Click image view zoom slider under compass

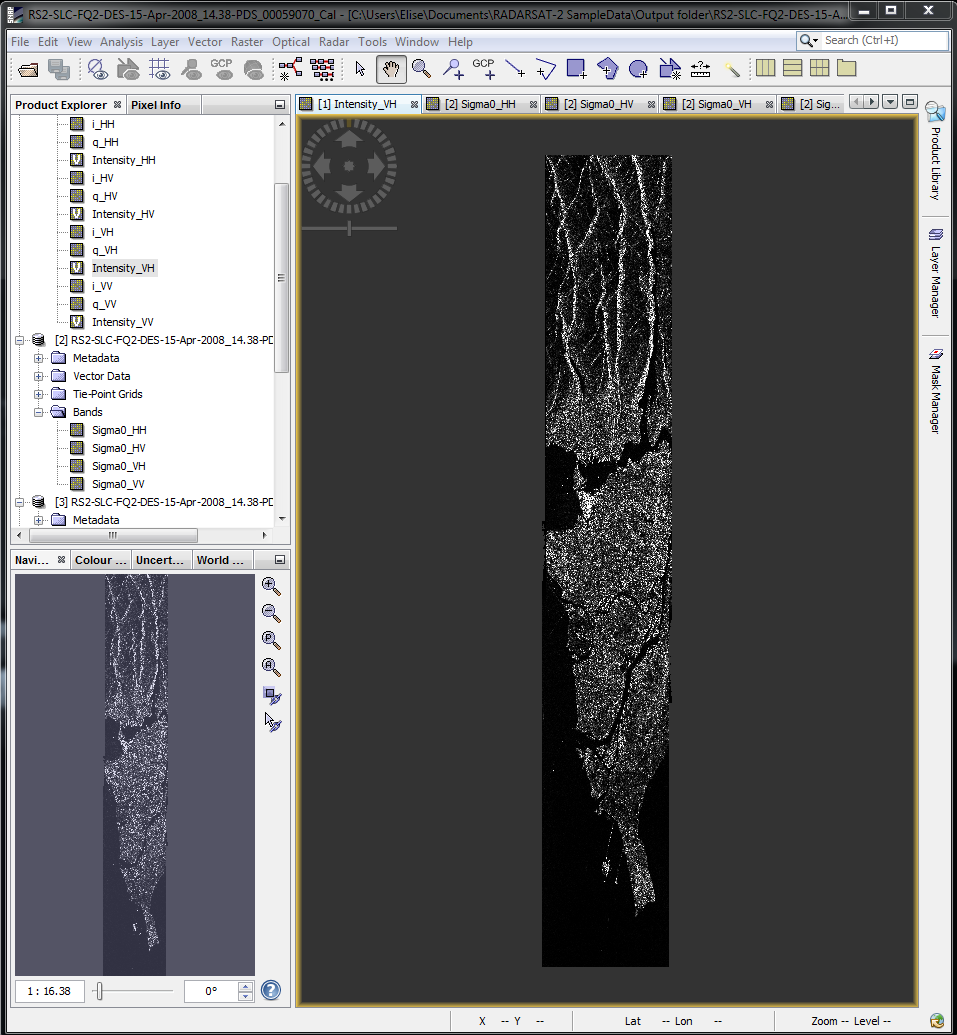click(349, 228)
